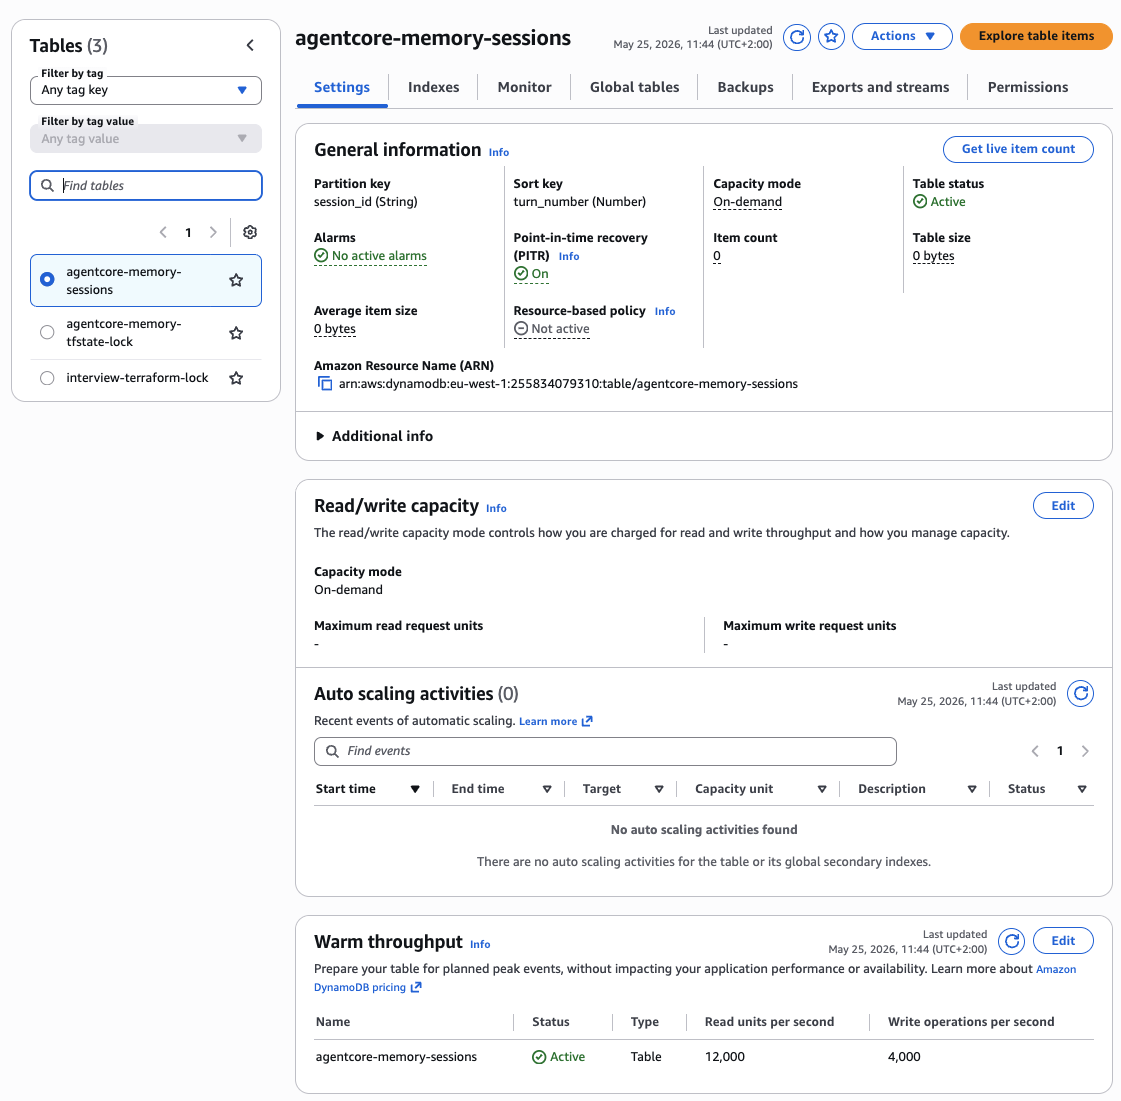Open tables list preferences gear
Image resolution: width=1121 pixels, height=1101 pixels.
[x=250, y=232]
